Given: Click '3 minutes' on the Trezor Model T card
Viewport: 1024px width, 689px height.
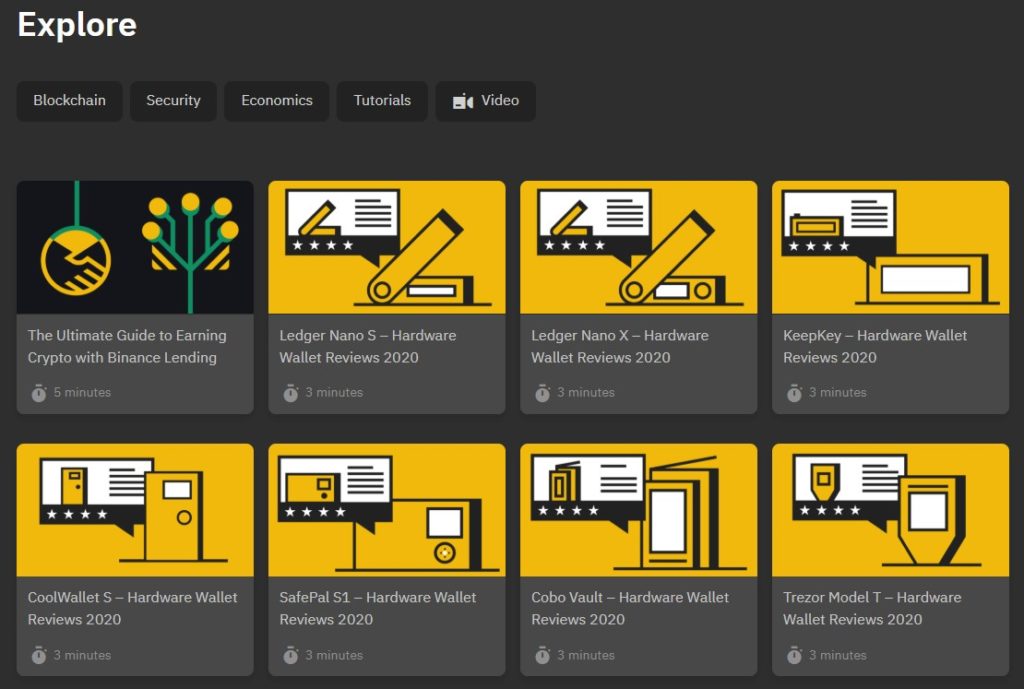Looking at the screenshot, I should (838, 655).
